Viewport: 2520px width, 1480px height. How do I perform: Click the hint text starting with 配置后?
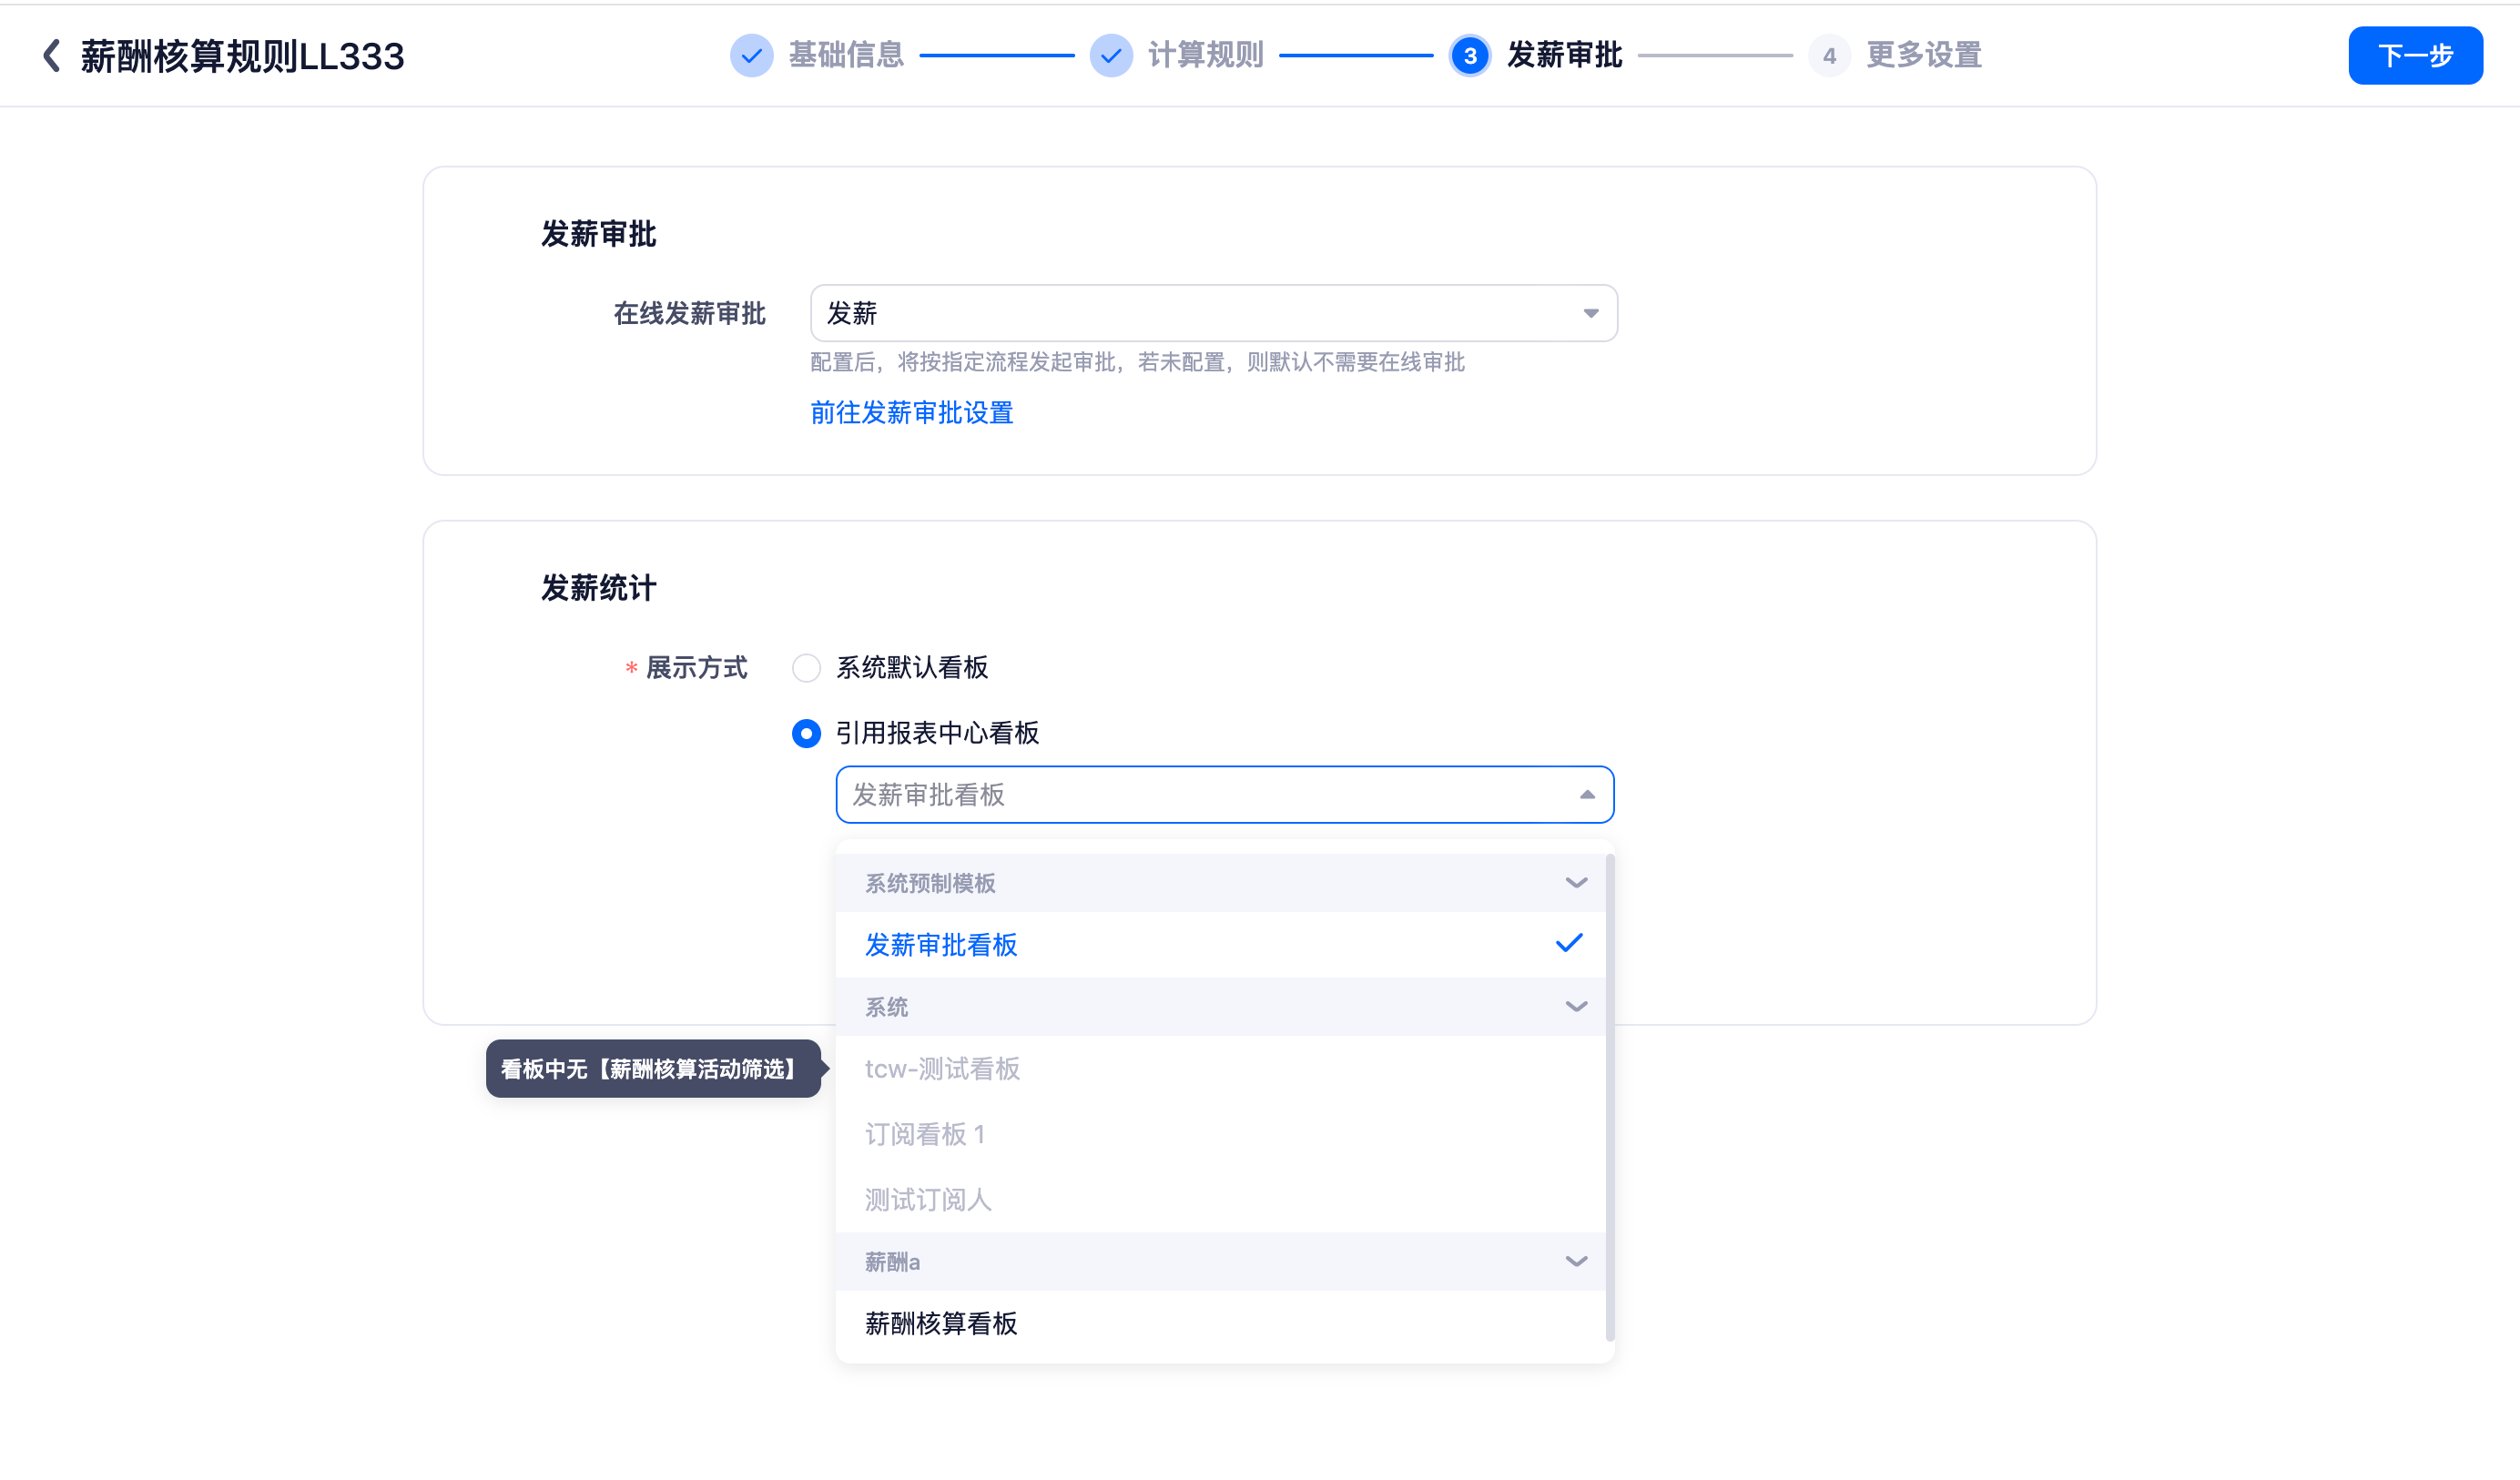1137,362
